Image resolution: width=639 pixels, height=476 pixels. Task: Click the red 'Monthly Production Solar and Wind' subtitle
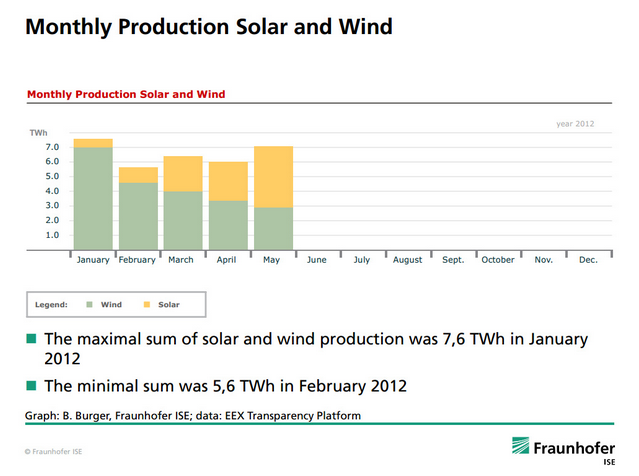[126, 95]
